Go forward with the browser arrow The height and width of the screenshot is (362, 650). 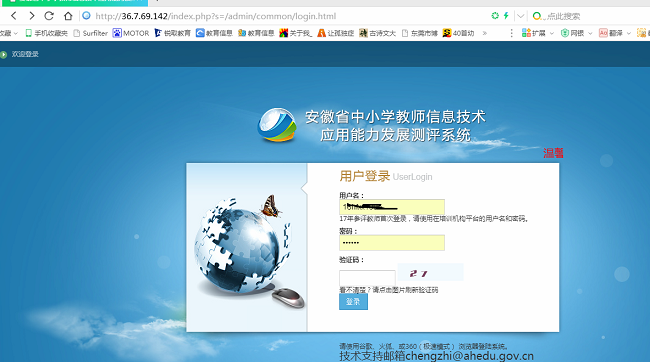32,16
